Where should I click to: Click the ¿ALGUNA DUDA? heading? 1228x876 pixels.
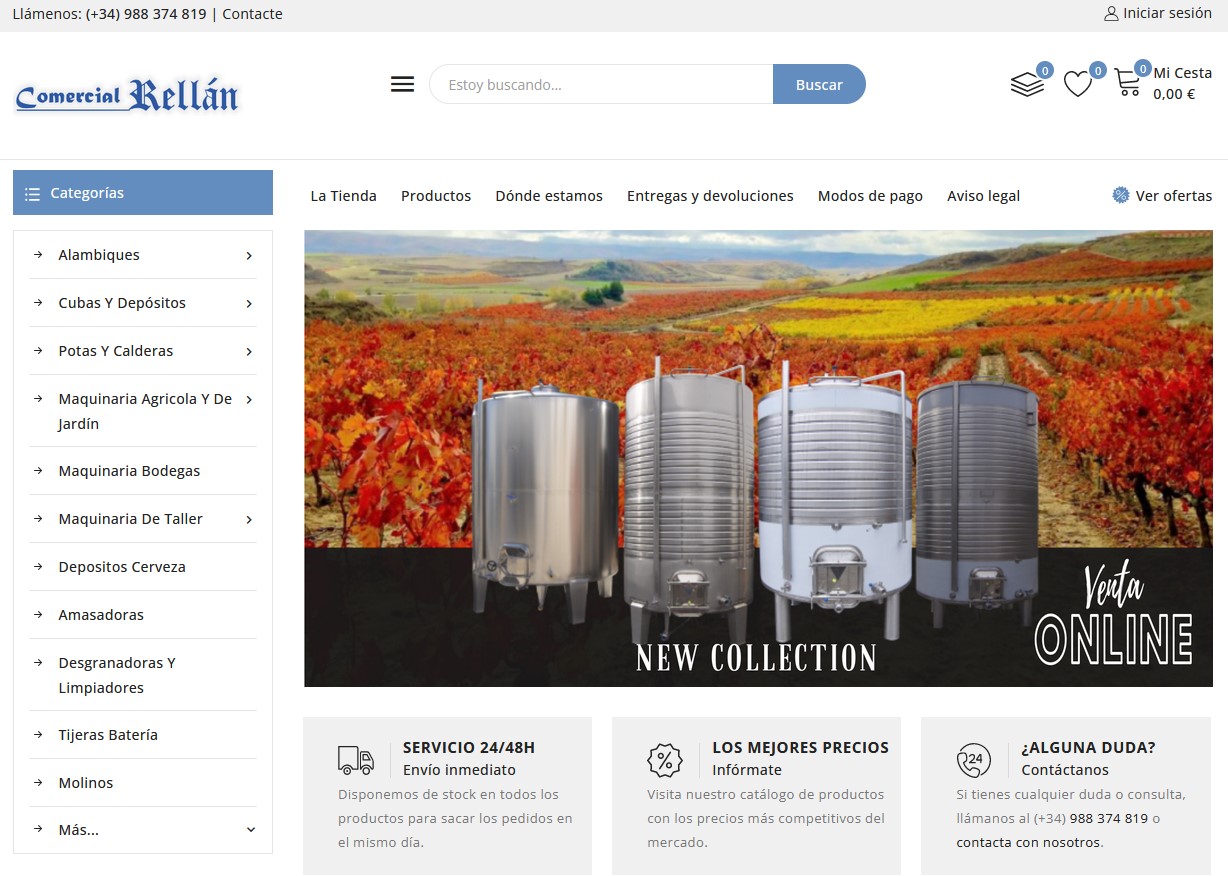1088,747
